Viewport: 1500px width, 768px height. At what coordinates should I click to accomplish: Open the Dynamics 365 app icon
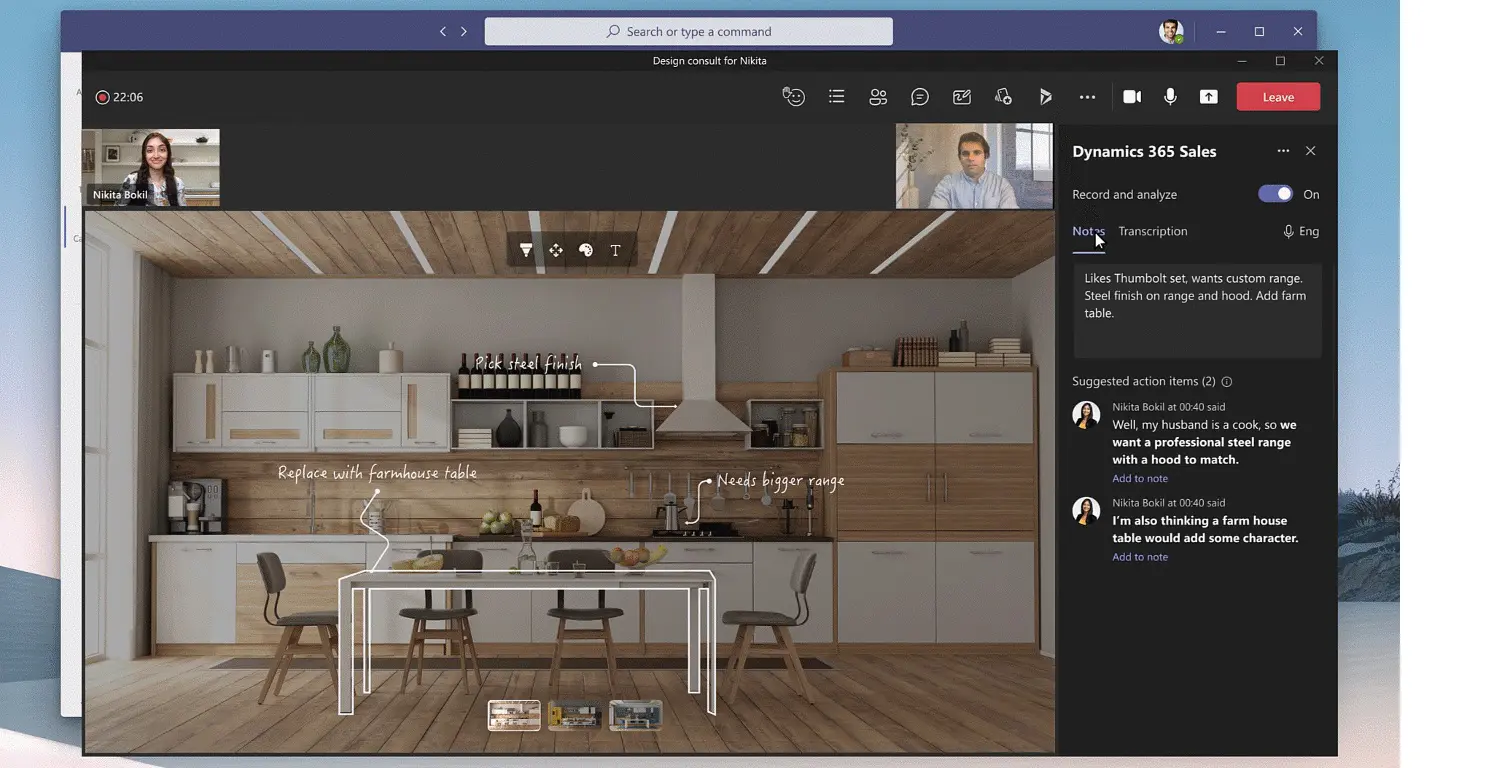pyautogui.click(x=1046, y=96)
